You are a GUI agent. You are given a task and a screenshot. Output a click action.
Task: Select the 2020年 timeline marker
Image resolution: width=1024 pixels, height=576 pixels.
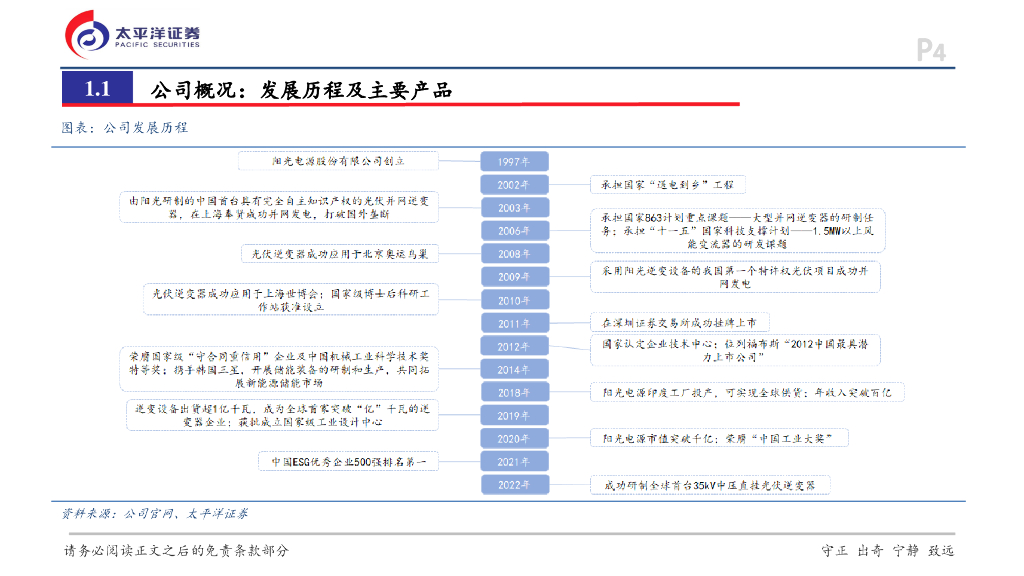coord(514,439)
